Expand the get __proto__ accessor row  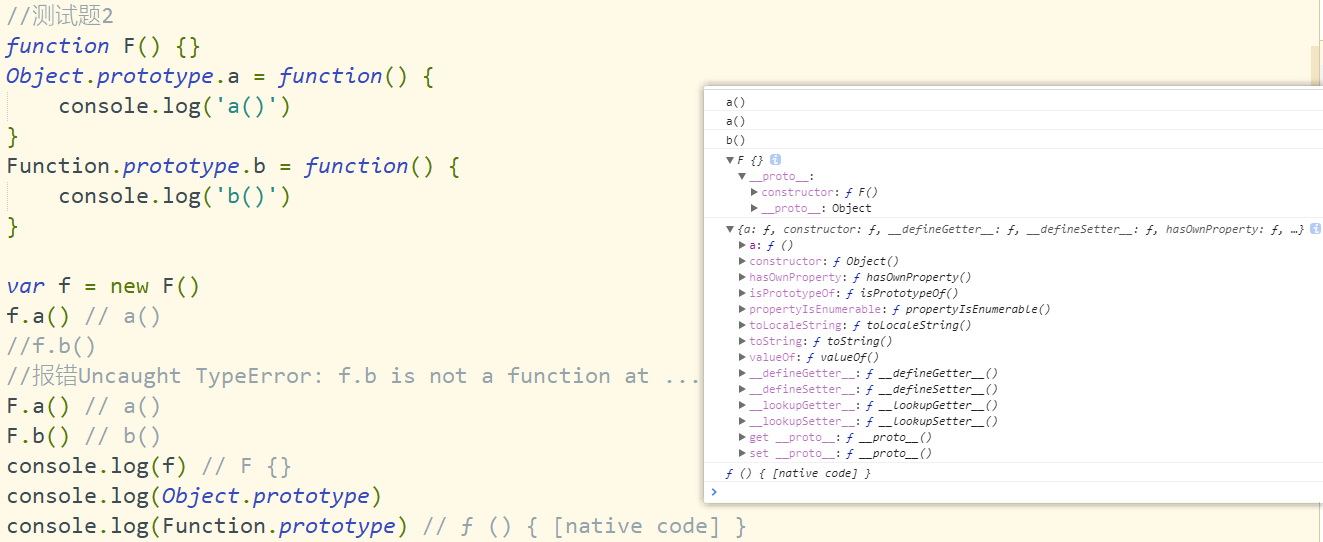point(742,437)
